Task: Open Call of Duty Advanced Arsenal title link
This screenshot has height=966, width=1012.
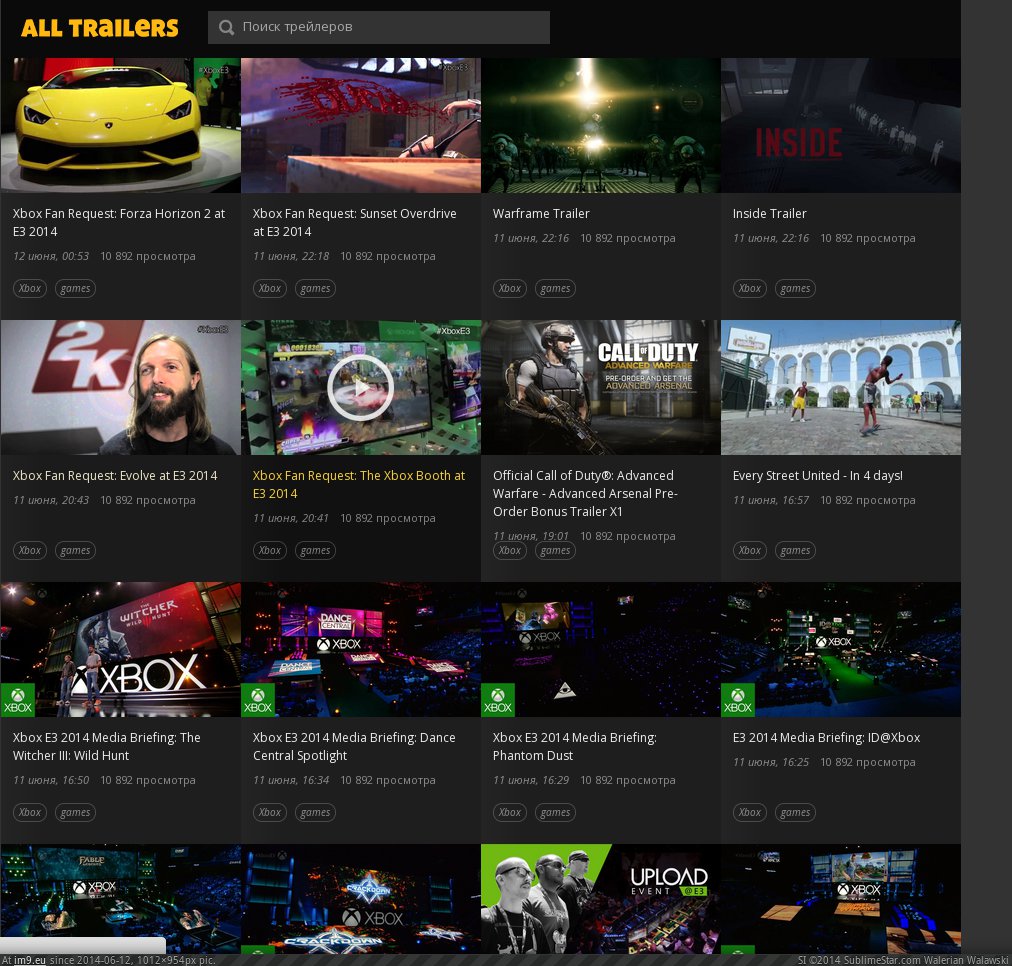Action: (x=585, y=494)
